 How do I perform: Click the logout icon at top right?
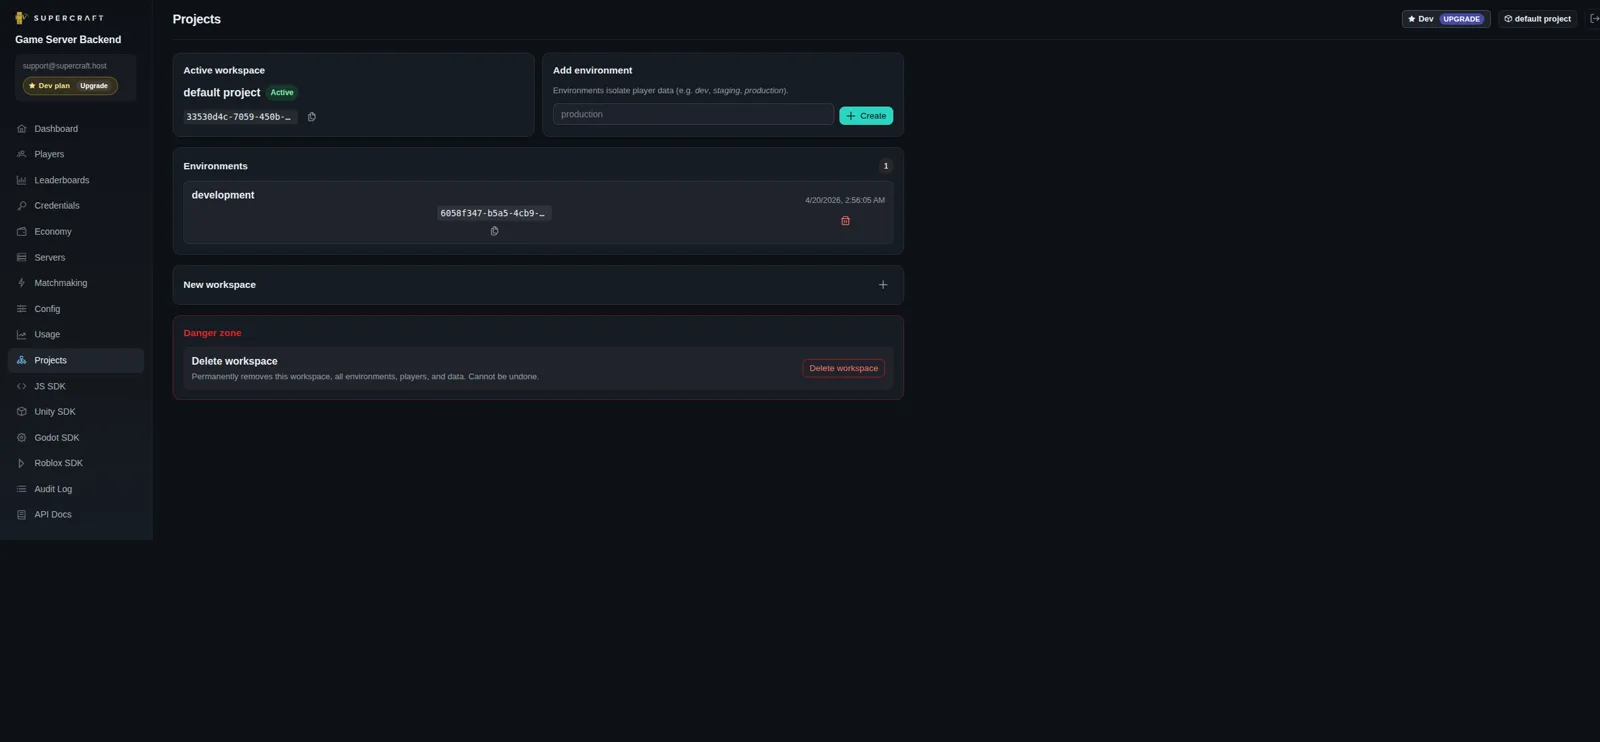point(1594,19)
